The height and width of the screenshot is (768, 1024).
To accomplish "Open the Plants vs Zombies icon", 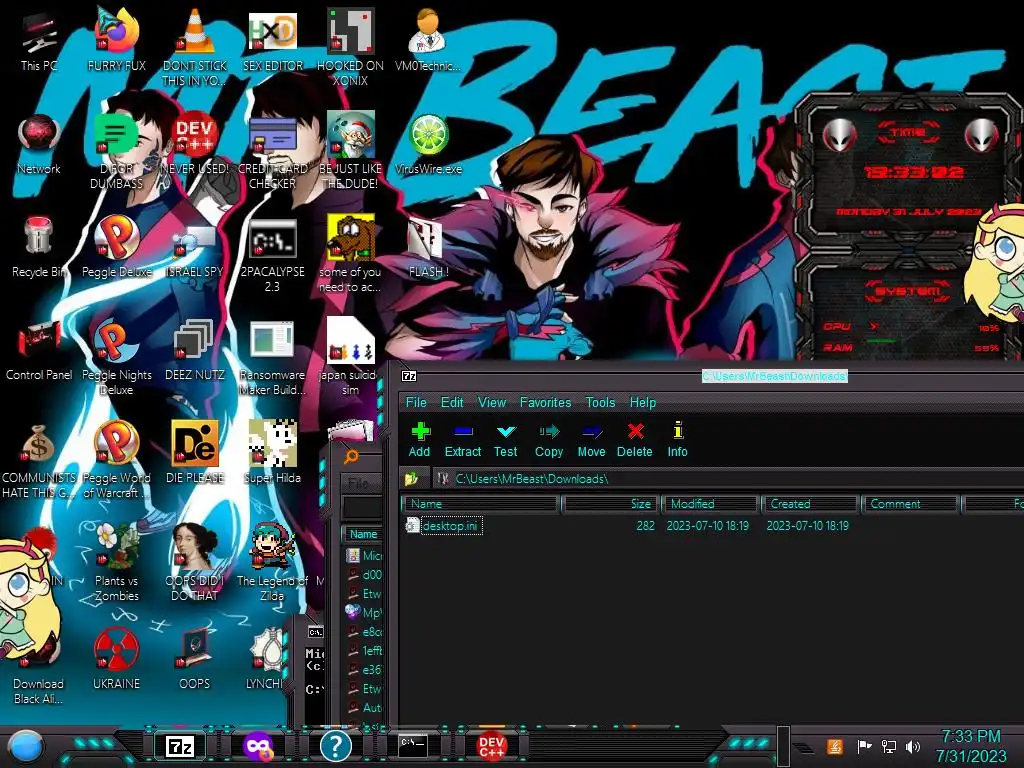I will (x=116, y=562).
